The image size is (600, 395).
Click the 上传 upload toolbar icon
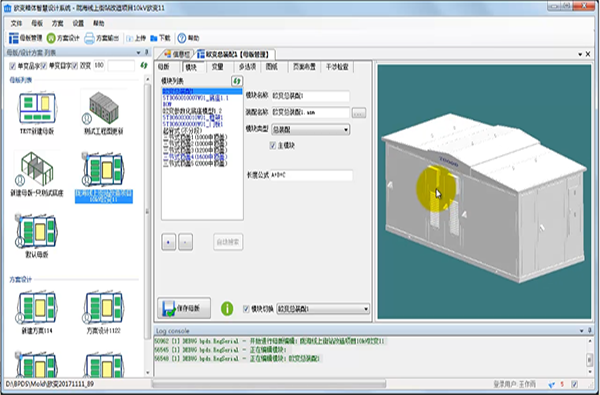(x=130, y=38)
